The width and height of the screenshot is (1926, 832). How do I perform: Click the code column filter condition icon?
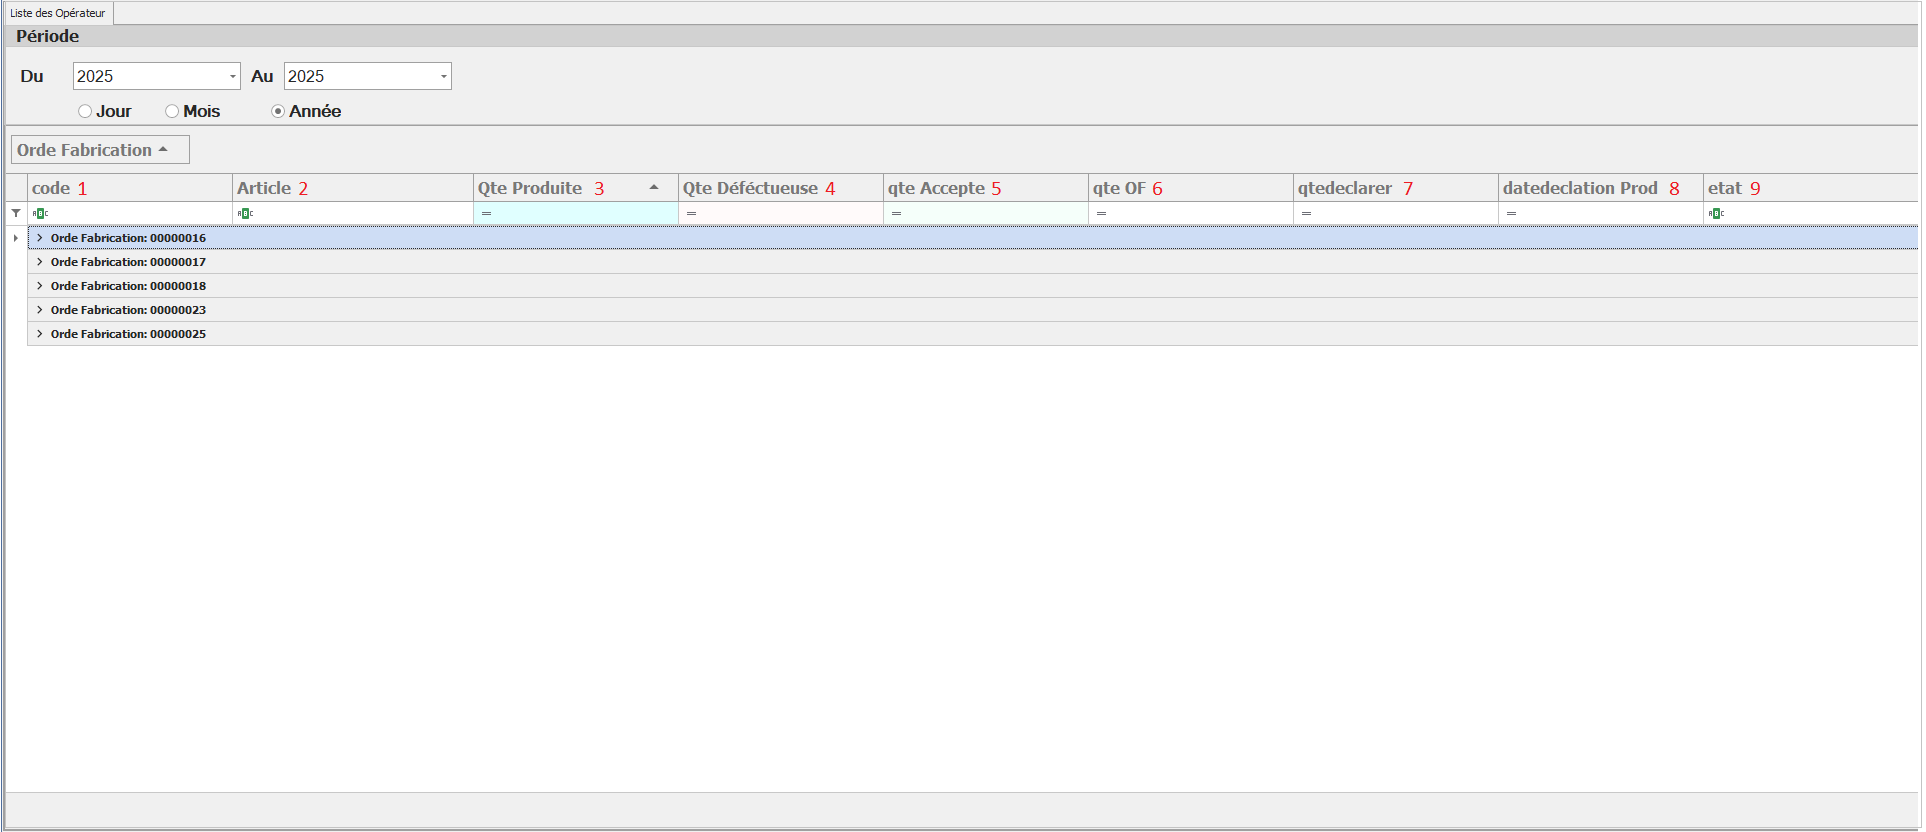point(40,213)
